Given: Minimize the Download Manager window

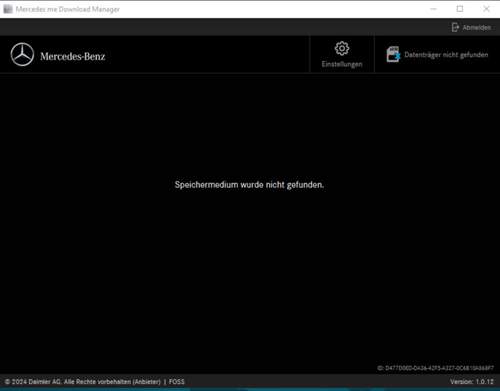Looking at the screenshot, I should [433, 9].
